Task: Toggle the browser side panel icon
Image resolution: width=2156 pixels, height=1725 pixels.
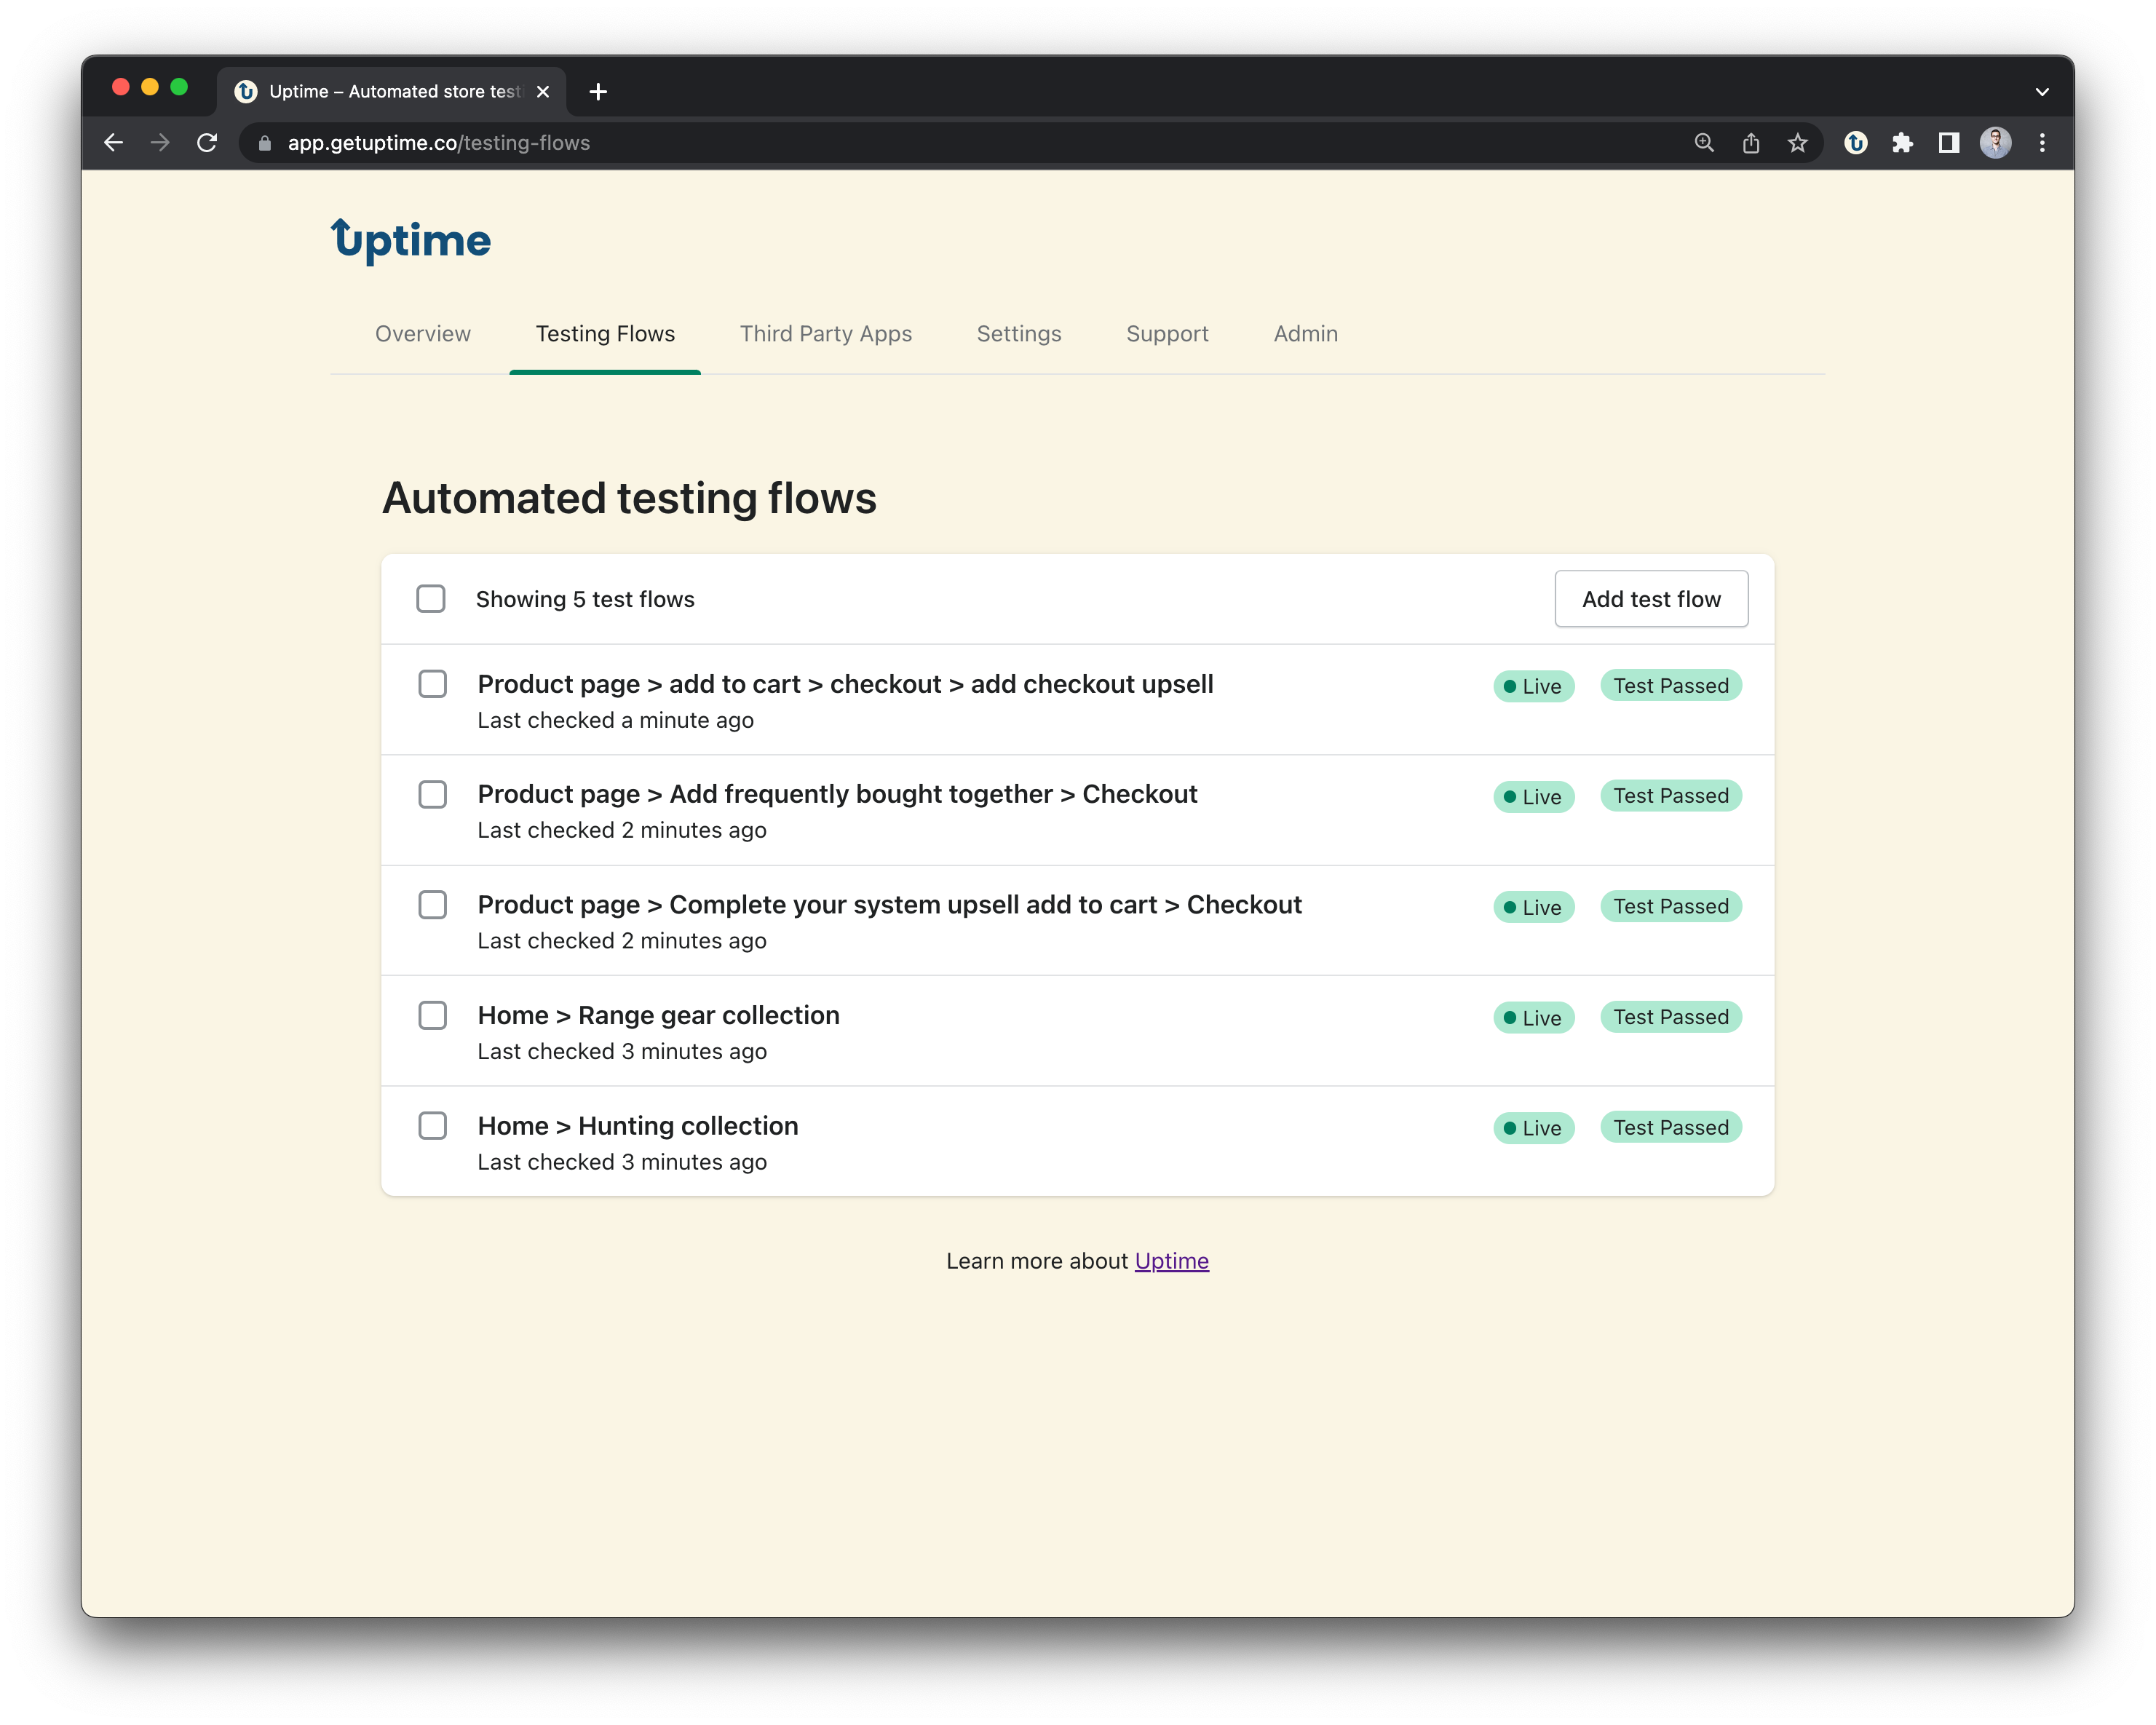Action: (x=1949, y=143)
